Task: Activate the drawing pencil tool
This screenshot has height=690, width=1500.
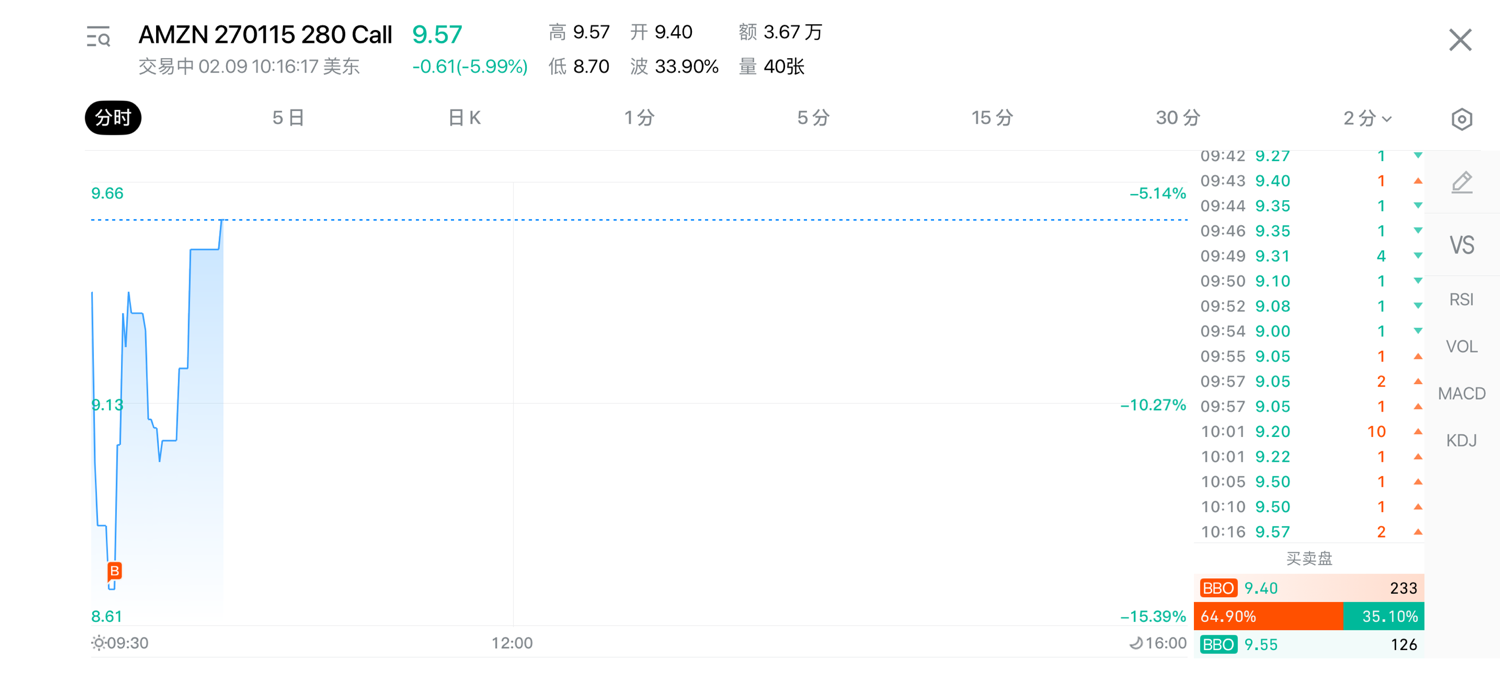Action: pos(1462,182)
